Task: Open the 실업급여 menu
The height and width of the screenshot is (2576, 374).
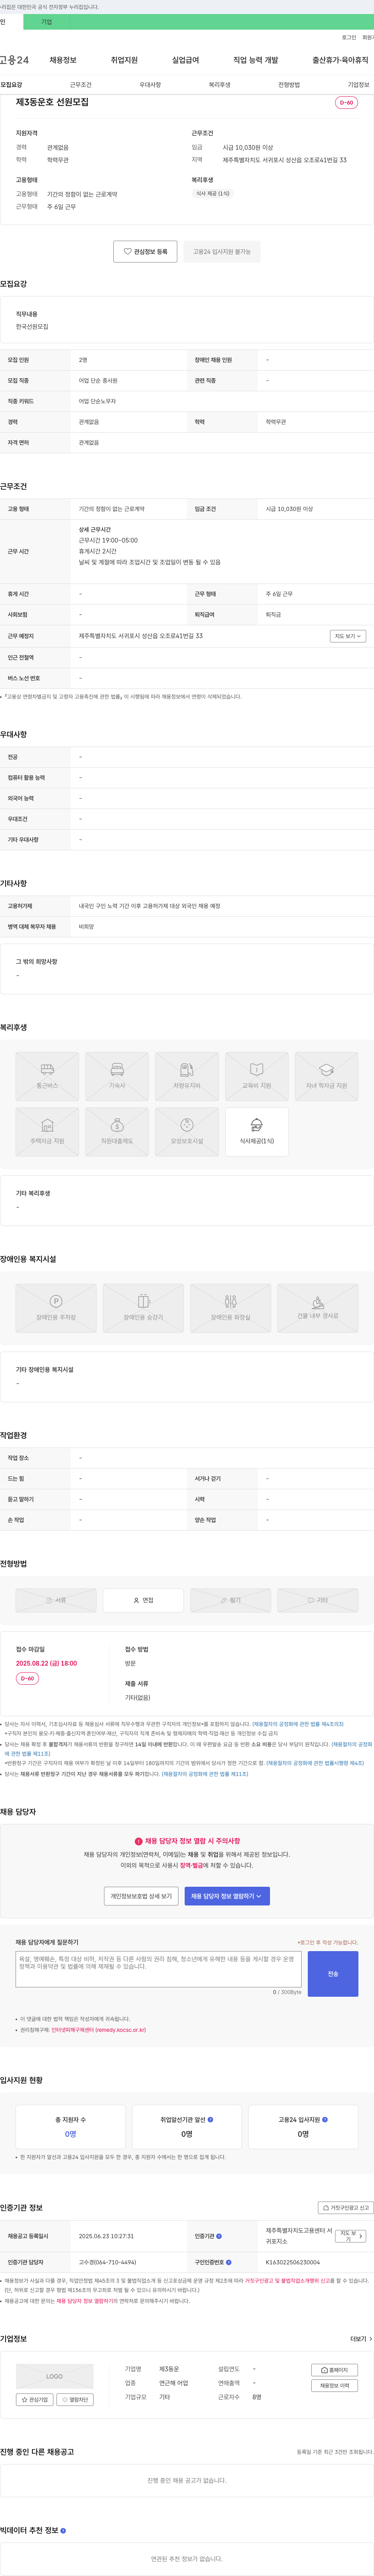Action: [185, 60]
